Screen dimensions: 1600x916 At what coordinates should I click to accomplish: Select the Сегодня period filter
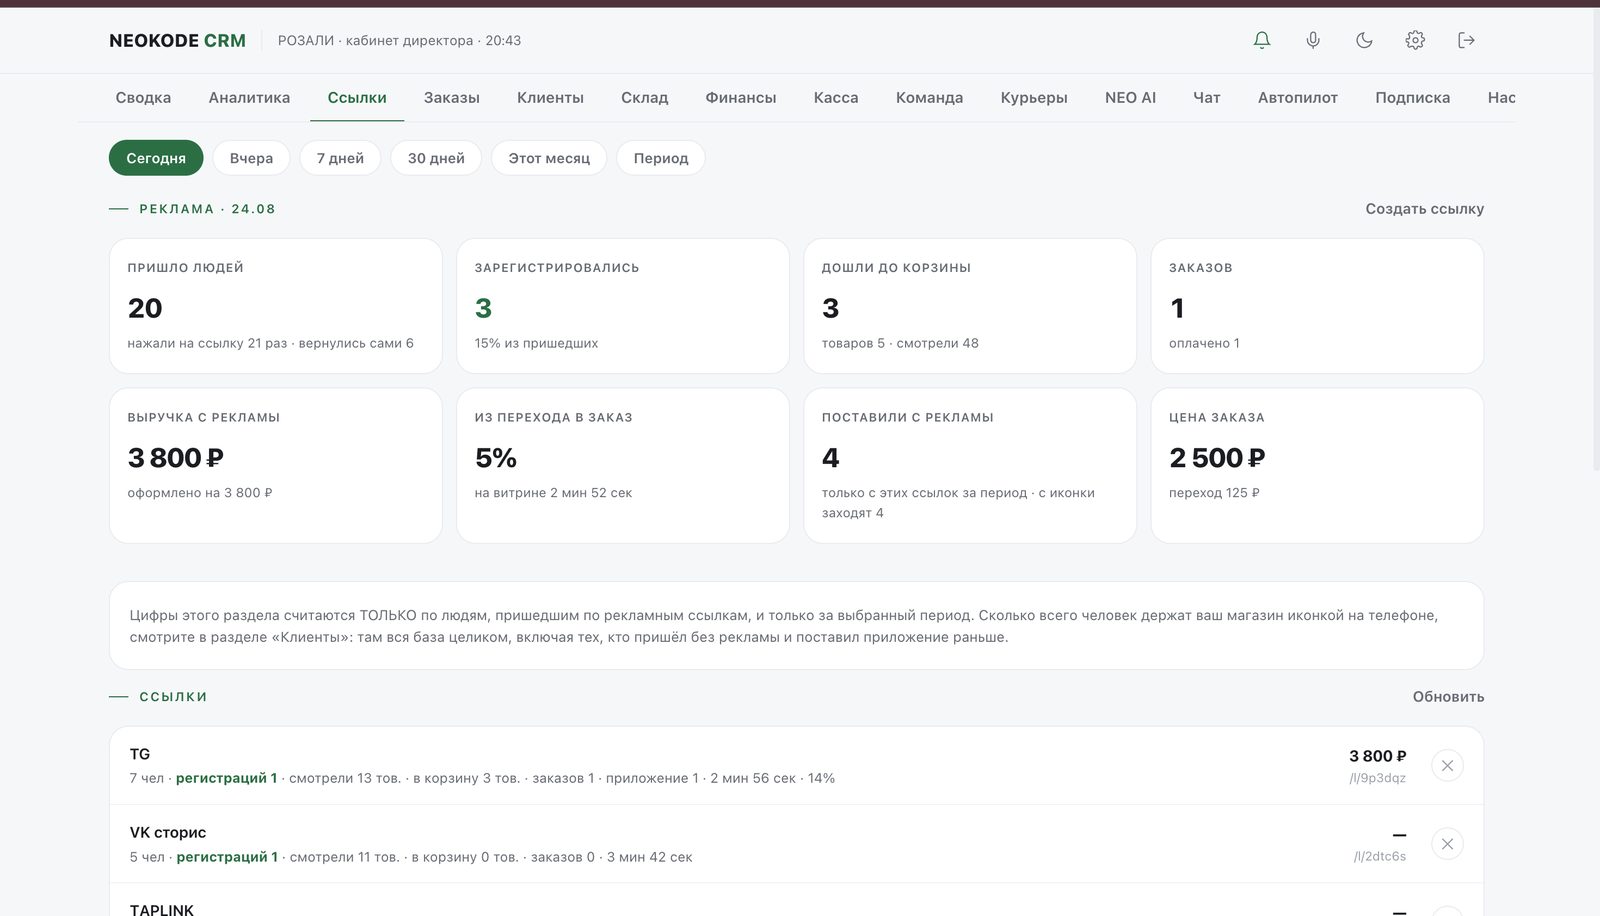point(156,158)
